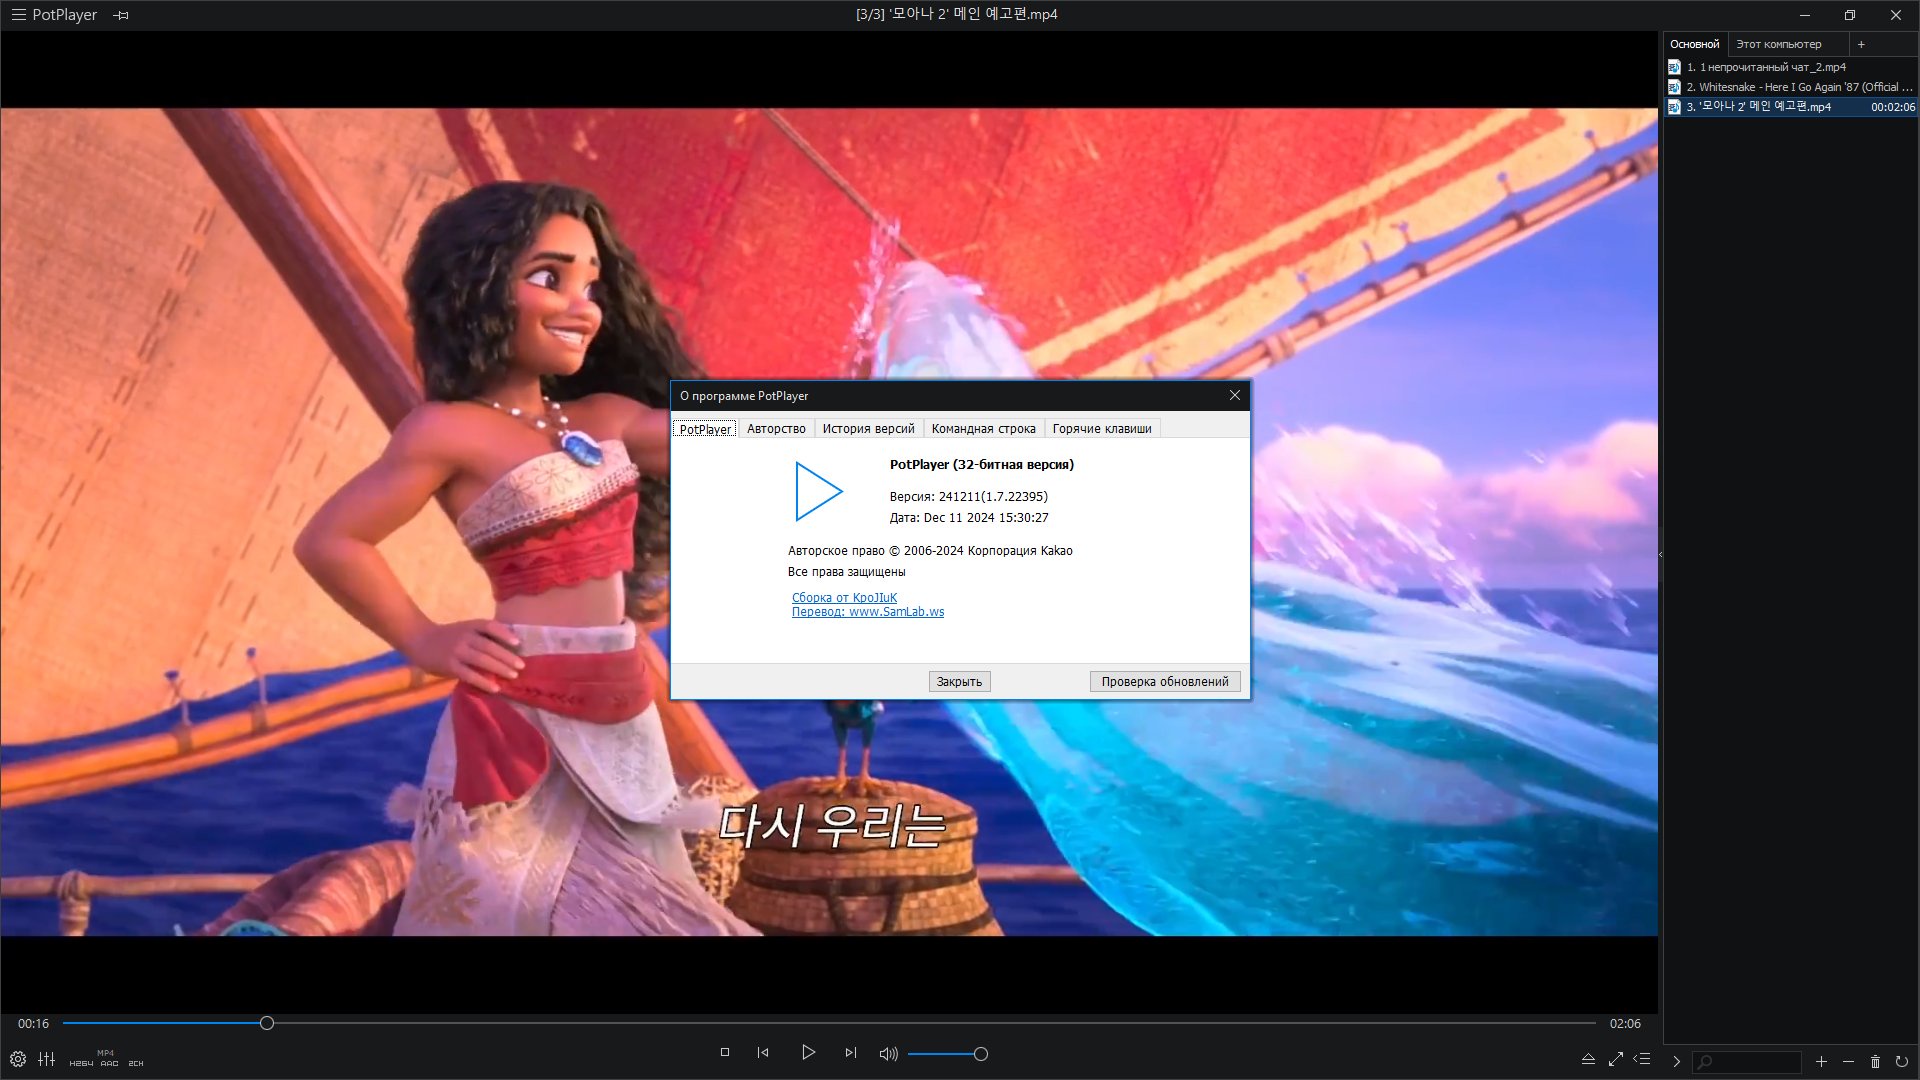1920x1080 pixels.
Task: Open the equalizer control panel
Action: (47, 1059)
